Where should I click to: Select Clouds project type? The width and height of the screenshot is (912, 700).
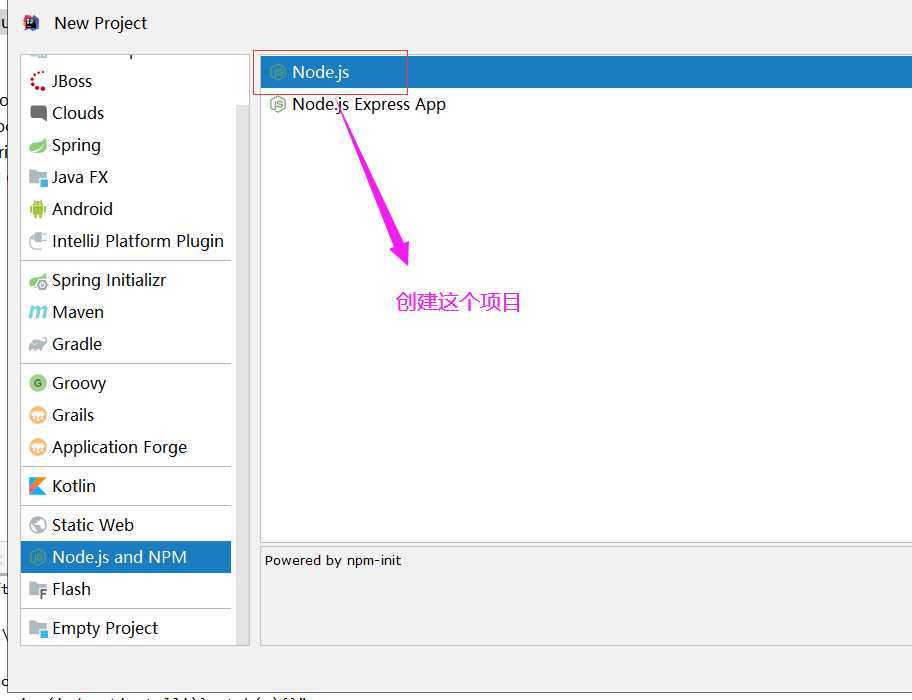[x=78, y=113]
